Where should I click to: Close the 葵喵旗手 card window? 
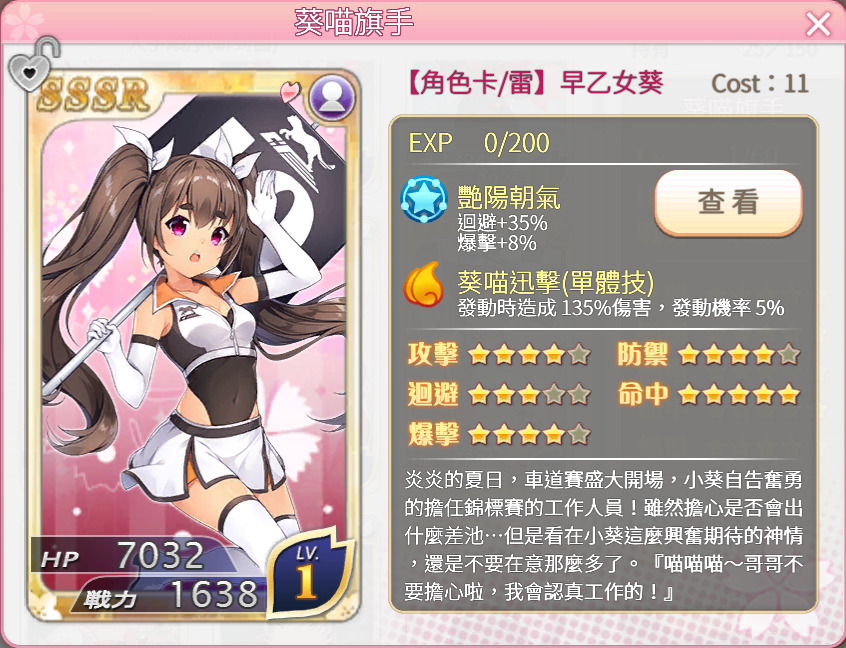(818, 24)
